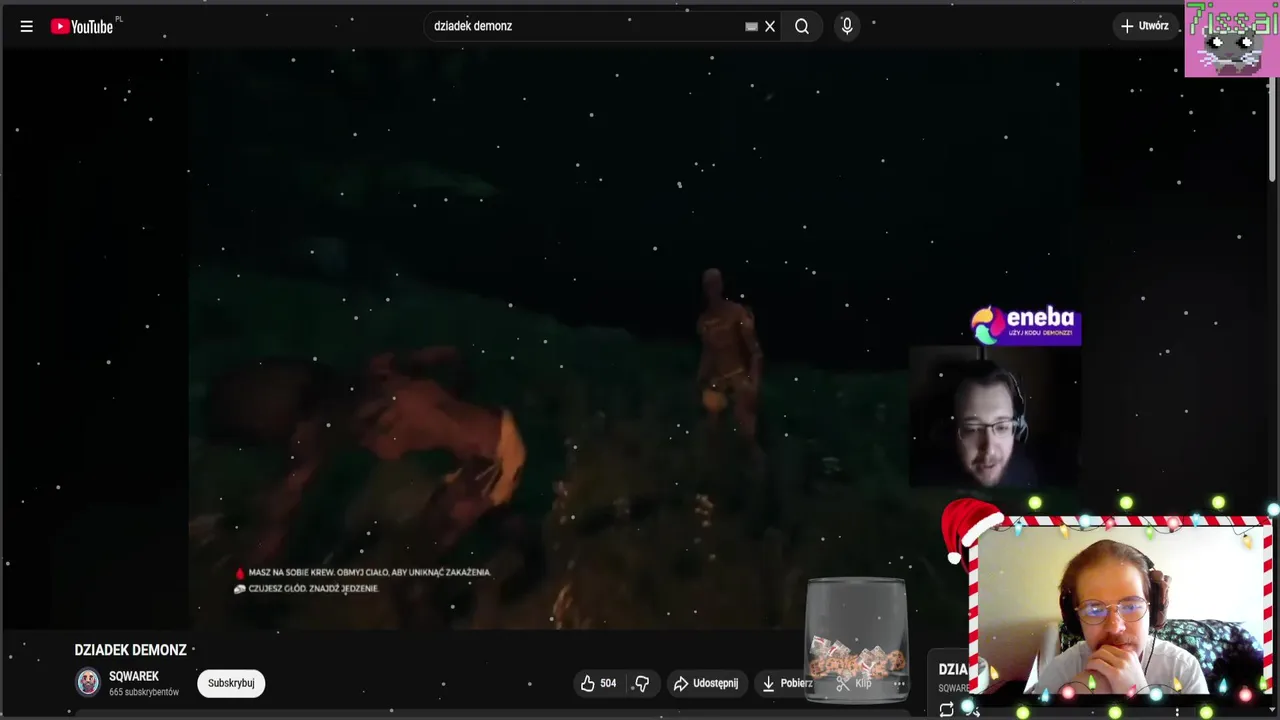Subscribe with the Subskrybuj button
The height and width of the screenshot is (720, 1280).
pyautogui.click(x=231, y=683)
